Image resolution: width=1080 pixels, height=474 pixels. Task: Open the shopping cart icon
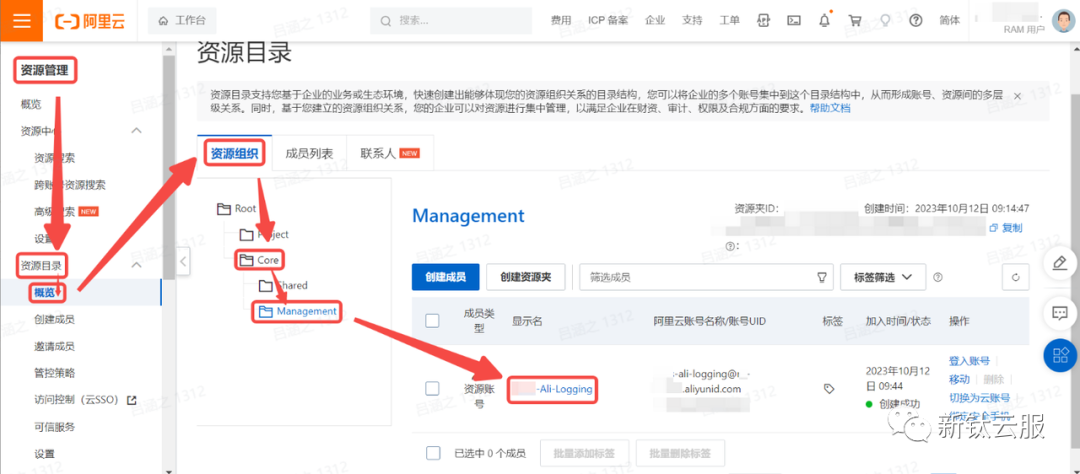pos(854,20)
